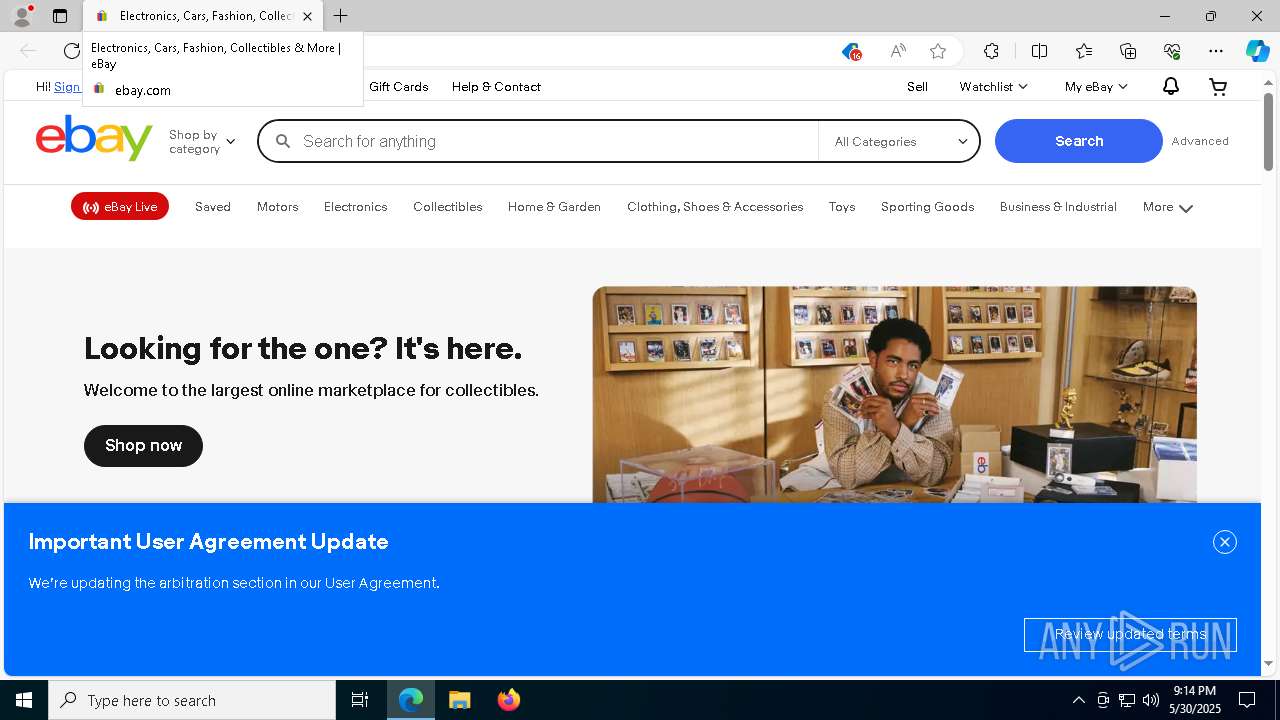Open Edge Settings and more menu

click(x=1216, y=51)
